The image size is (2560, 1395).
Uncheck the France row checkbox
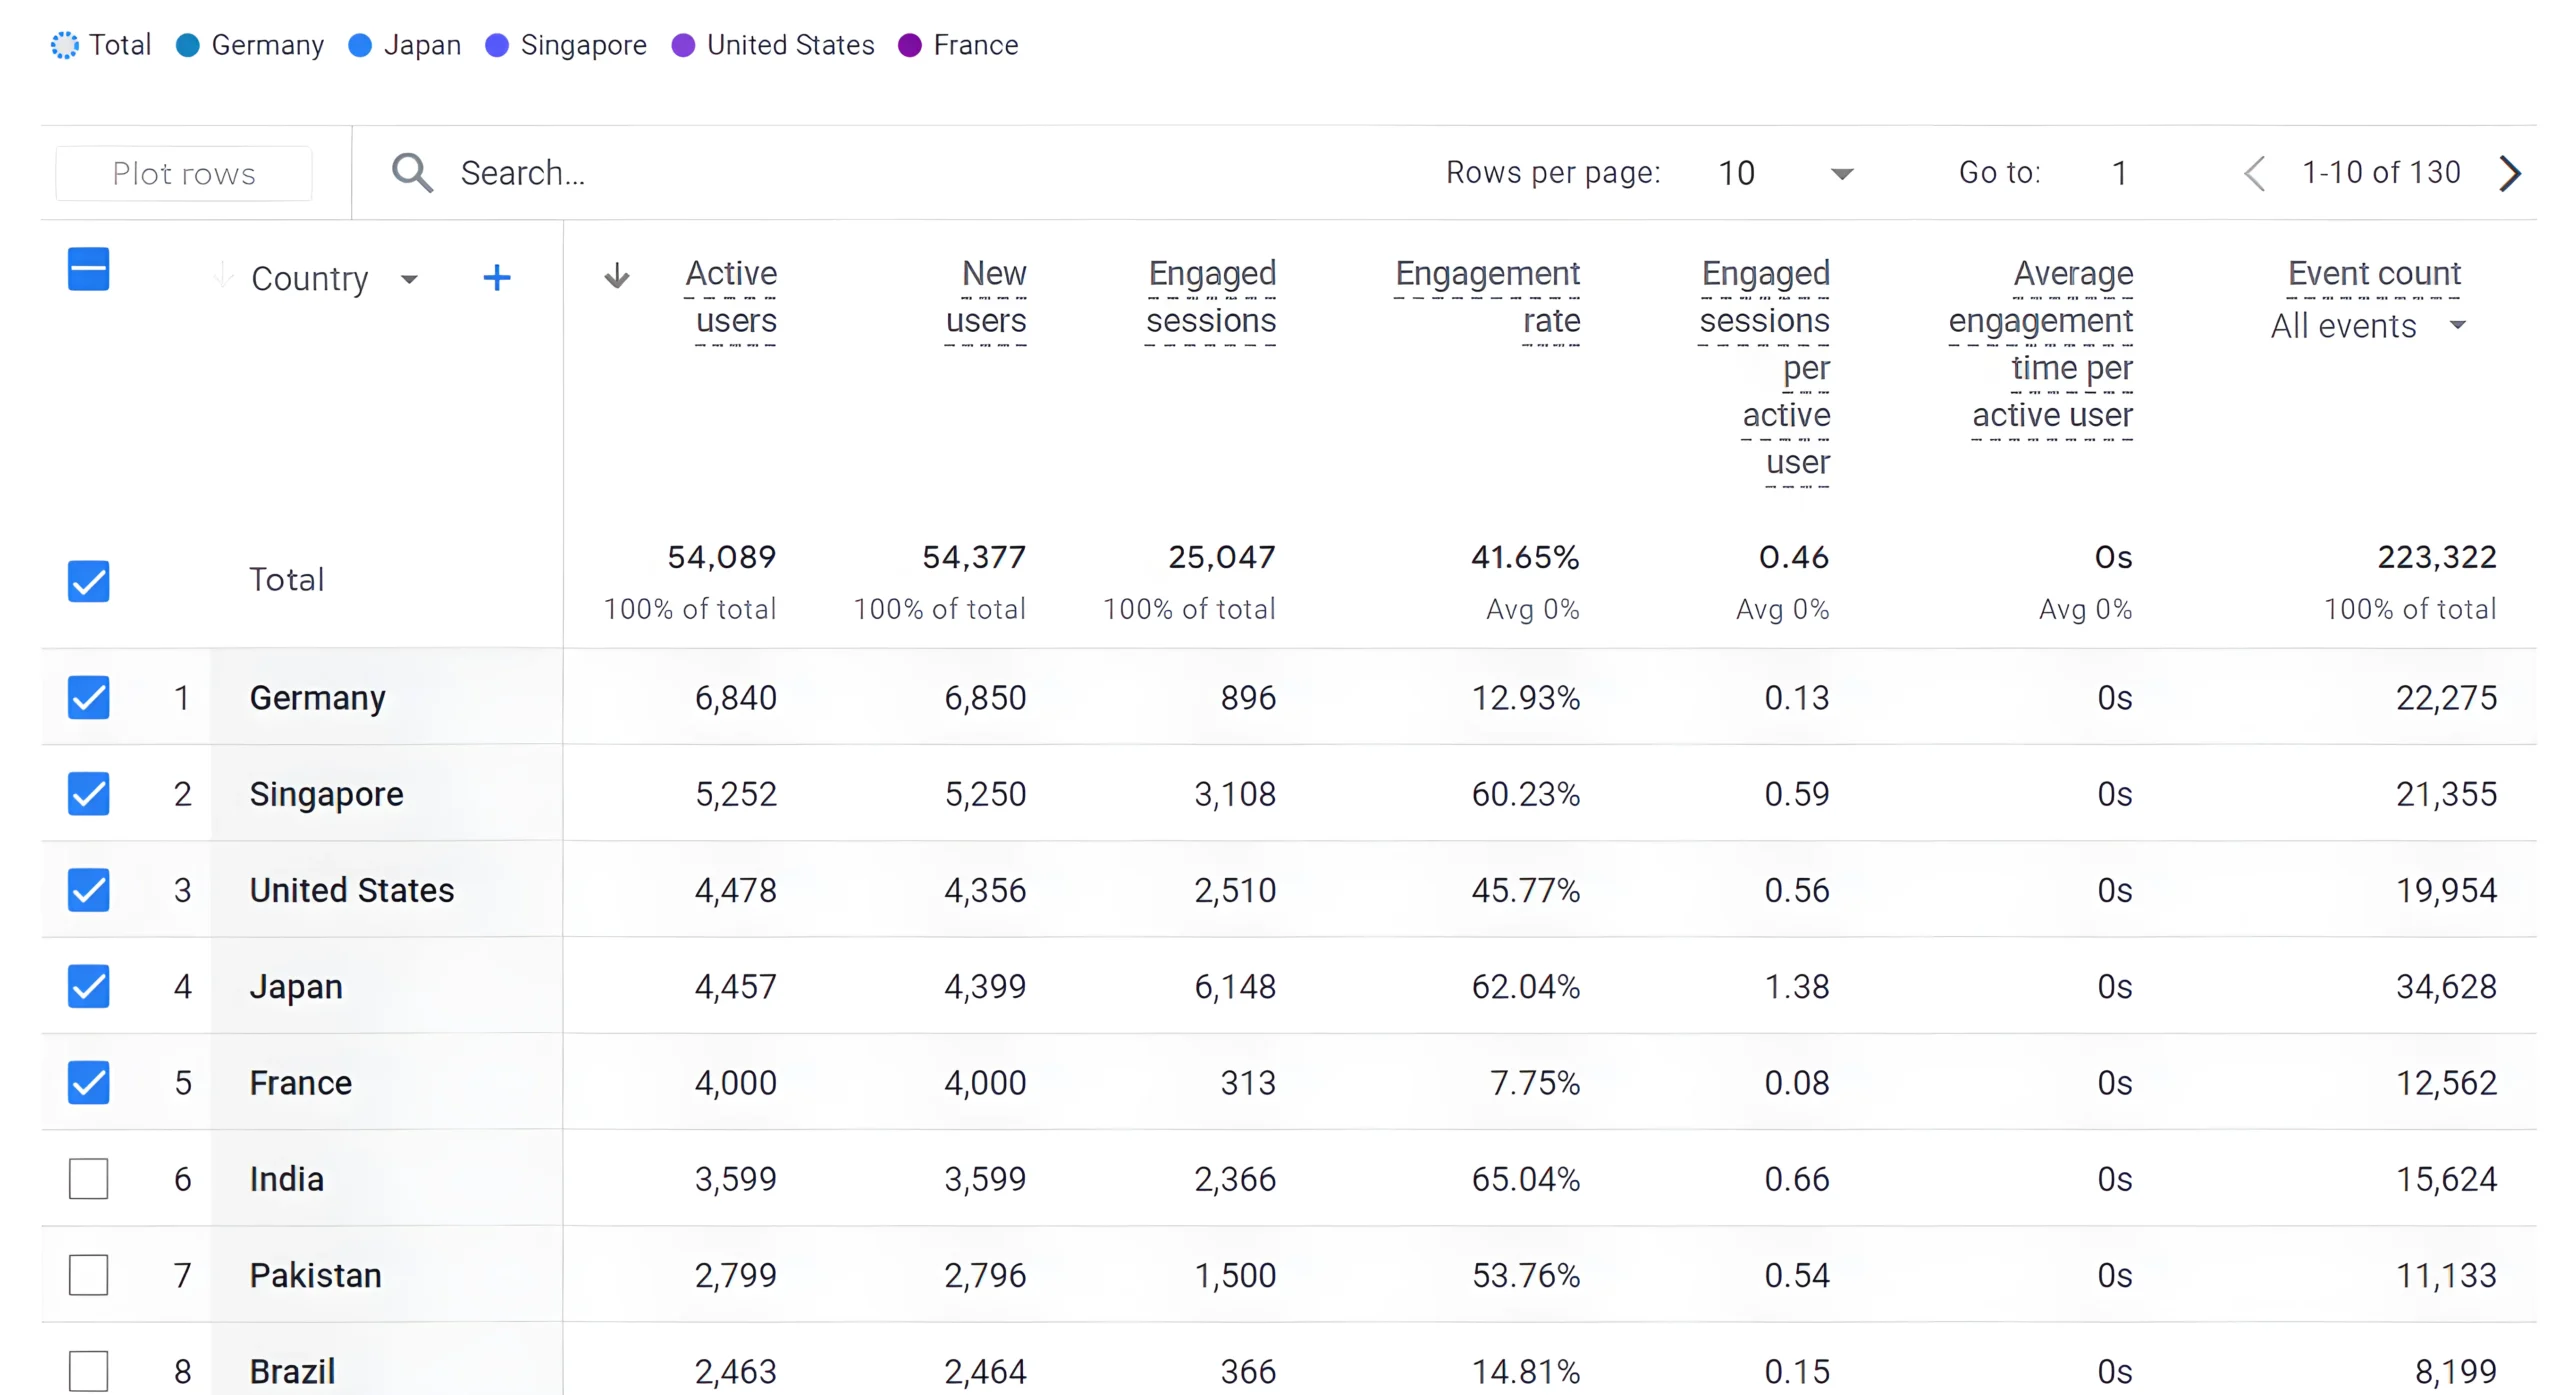88,1082
